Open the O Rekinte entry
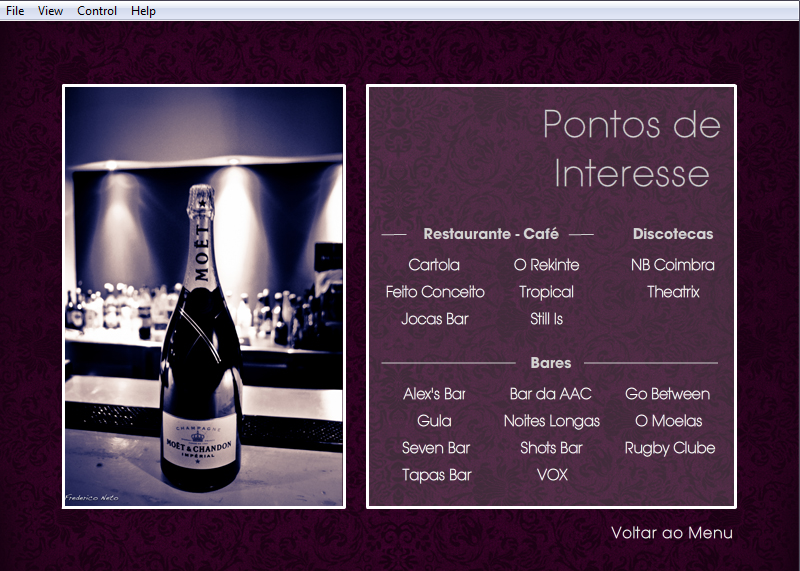The image size is (800, 571). click(546, 265)
